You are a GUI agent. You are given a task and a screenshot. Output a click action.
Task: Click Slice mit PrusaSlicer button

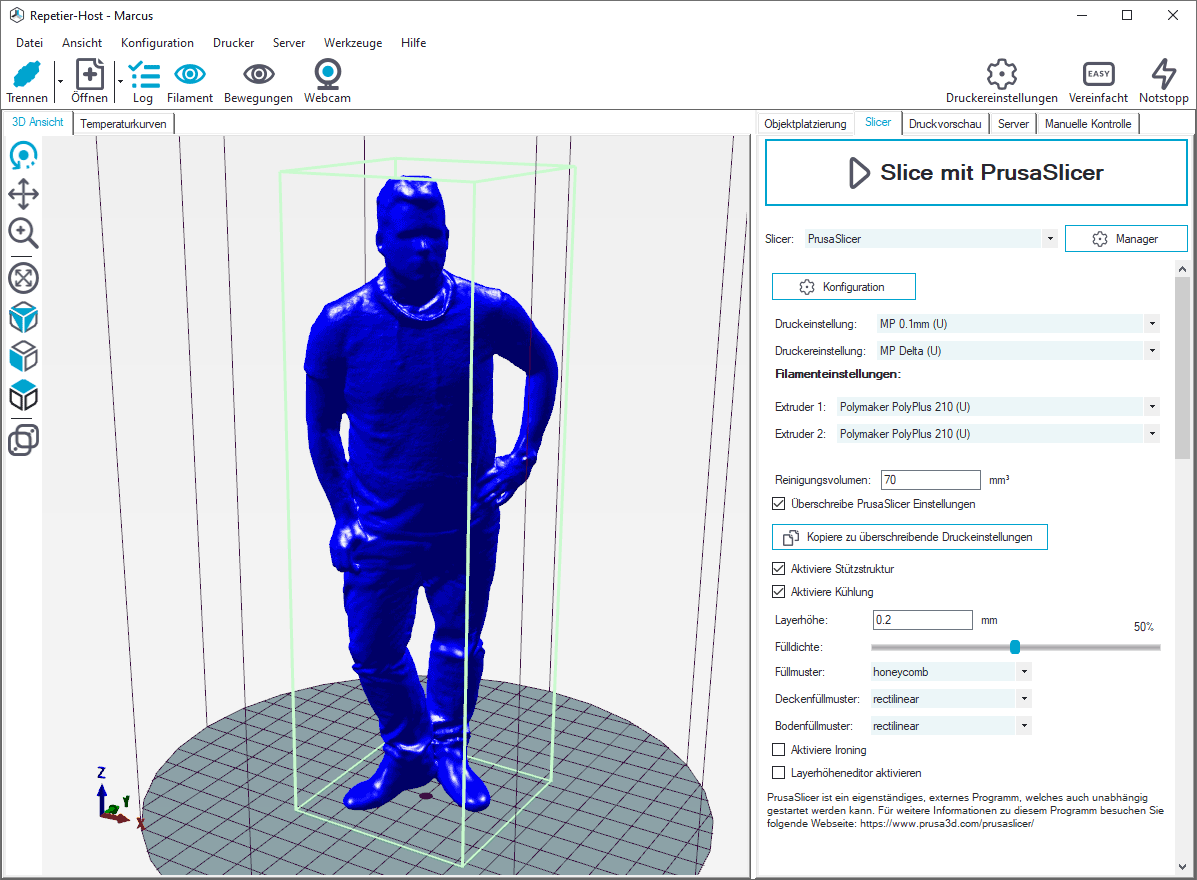(975, 173)
